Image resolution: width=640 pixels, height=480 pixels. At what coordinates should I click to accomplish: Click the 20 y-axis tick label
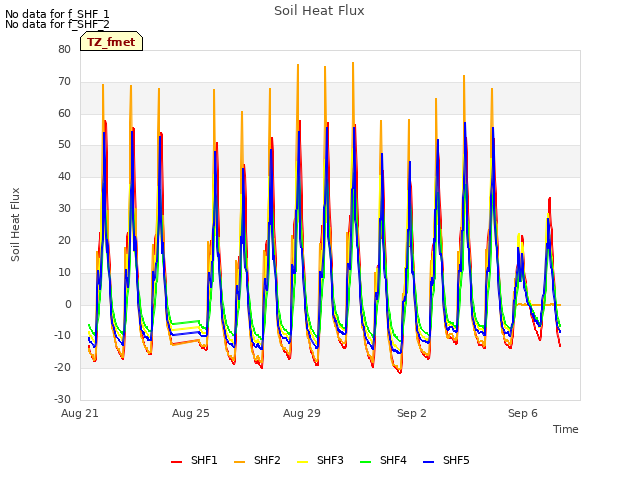64,240
